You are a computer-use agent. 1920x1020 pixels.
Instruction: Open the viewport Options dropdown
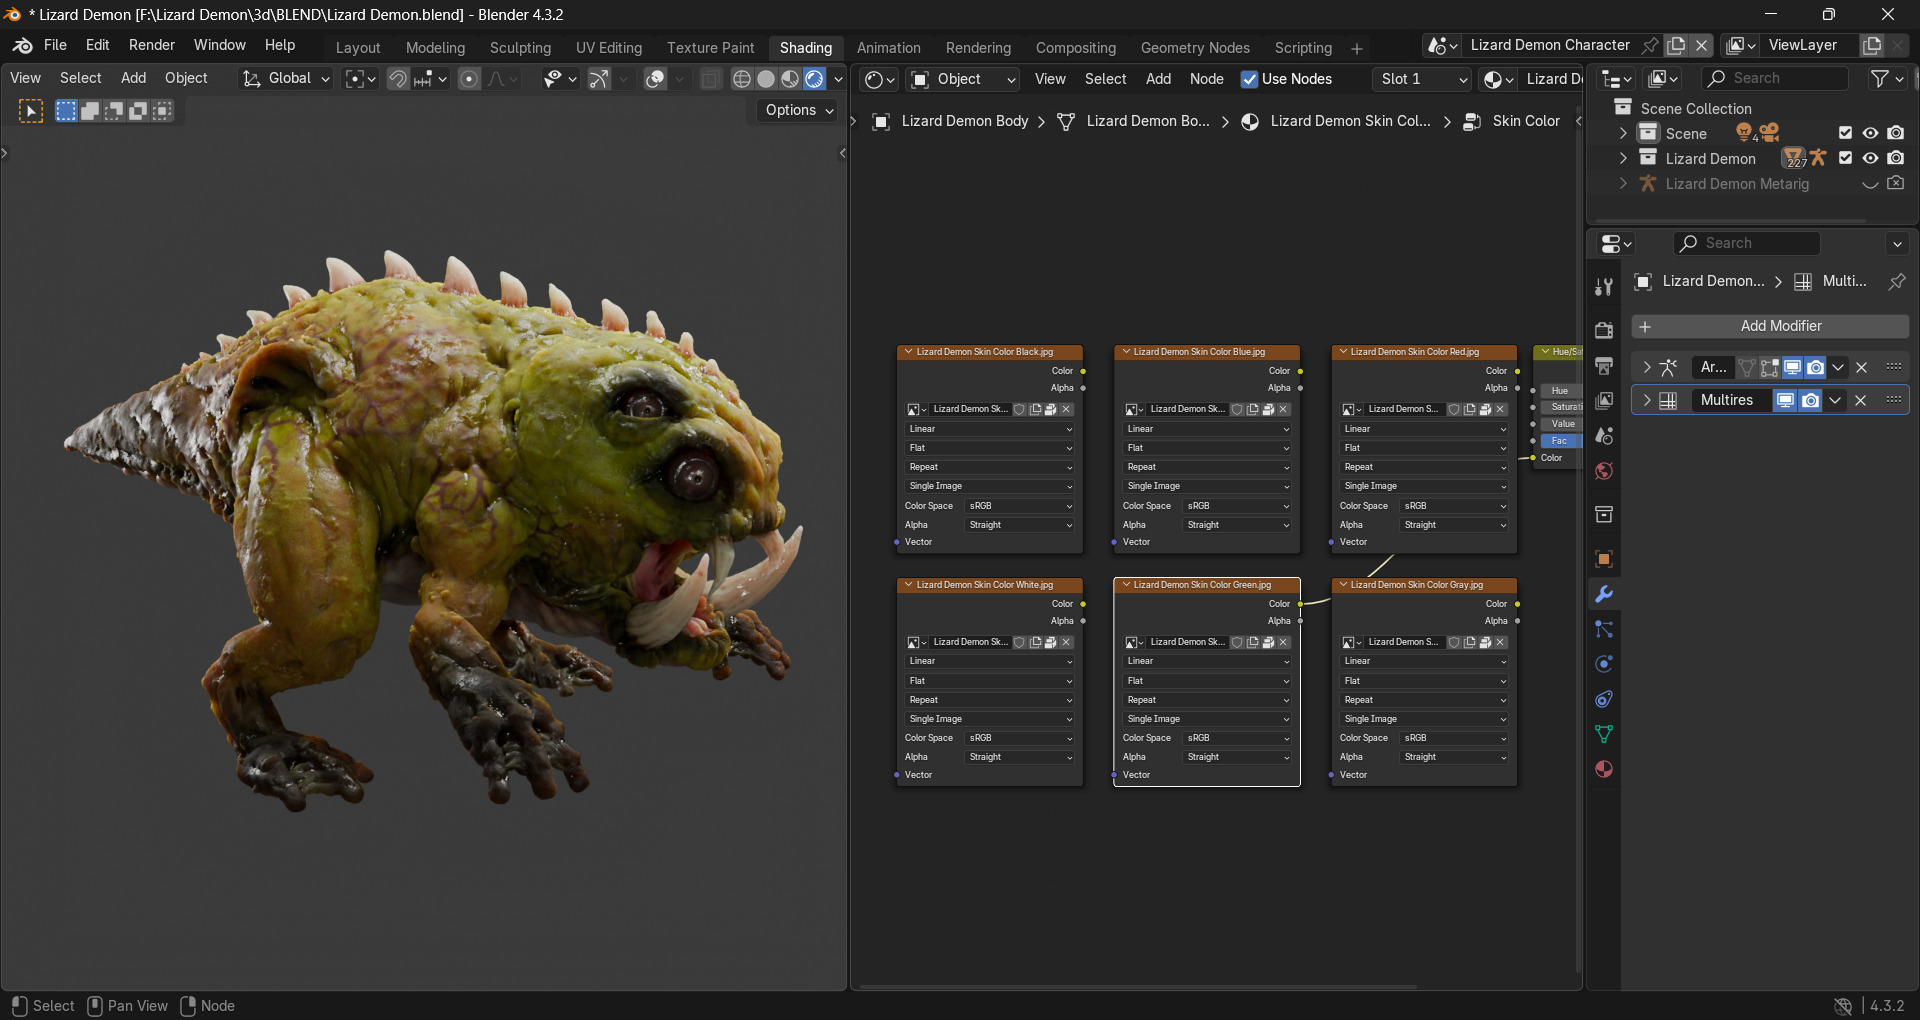[x=798, y=110]
